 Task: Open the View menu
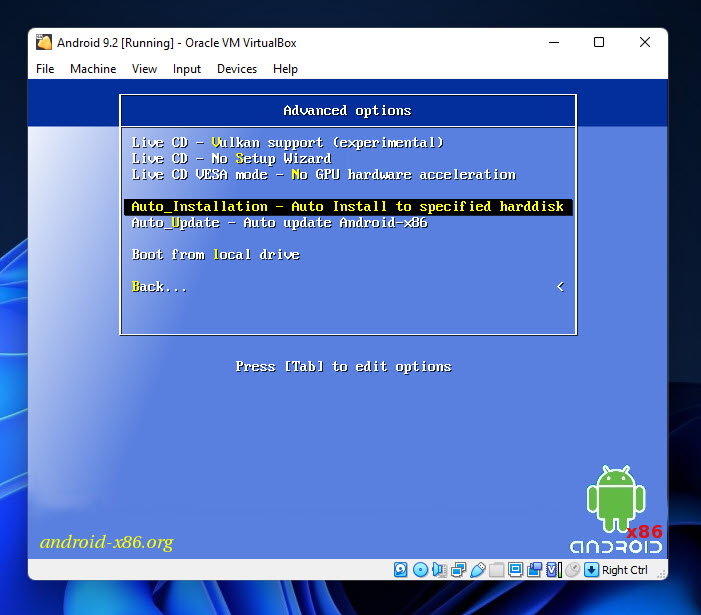(144, 69)
